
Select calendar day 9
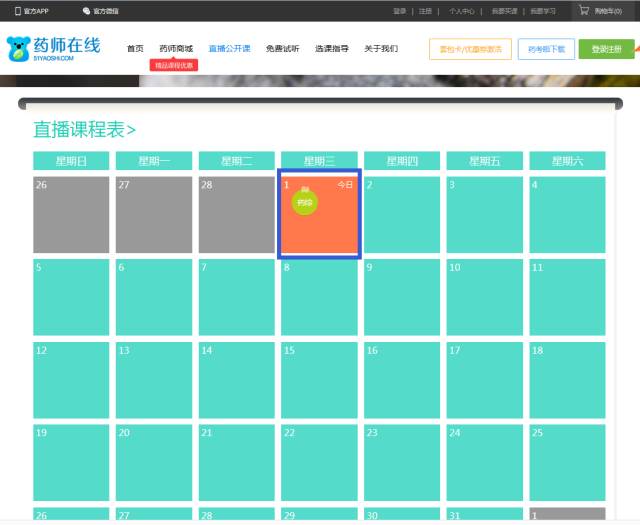click(402, 298)
